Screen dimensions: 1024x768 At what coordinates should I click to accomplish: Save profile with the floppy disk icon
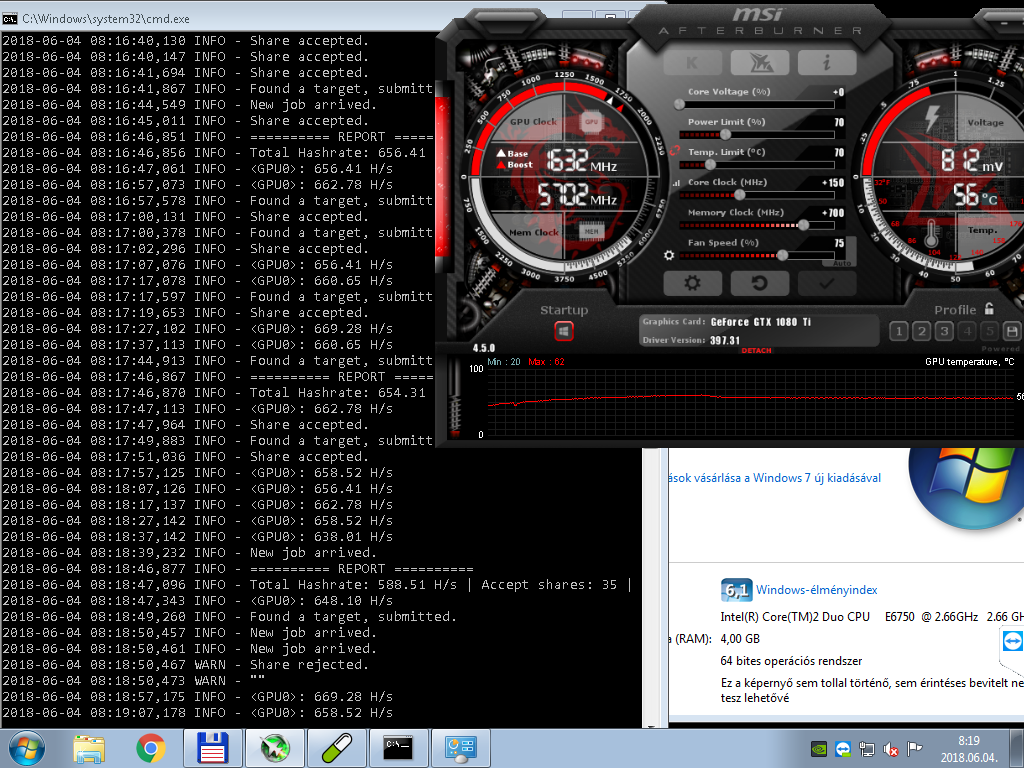click(1012, 331)
